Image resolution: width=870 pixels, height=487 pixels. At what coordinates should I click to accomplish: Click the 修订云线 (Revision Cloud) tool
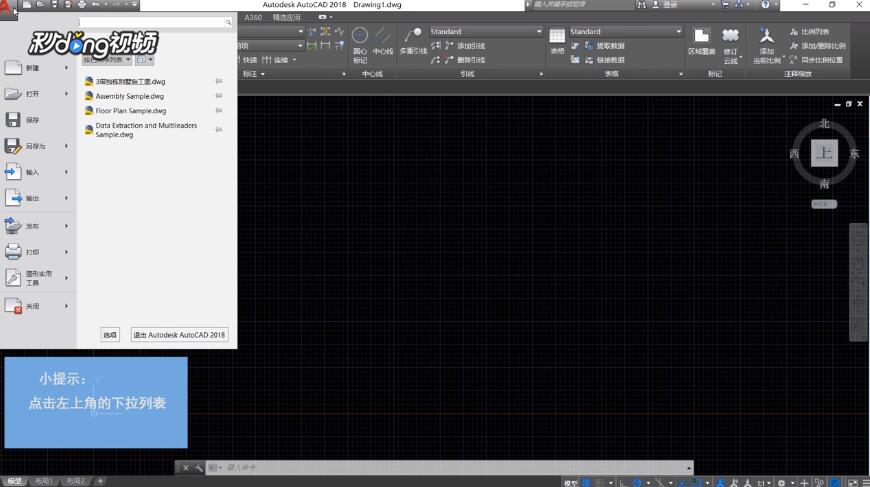click(730, 45)
